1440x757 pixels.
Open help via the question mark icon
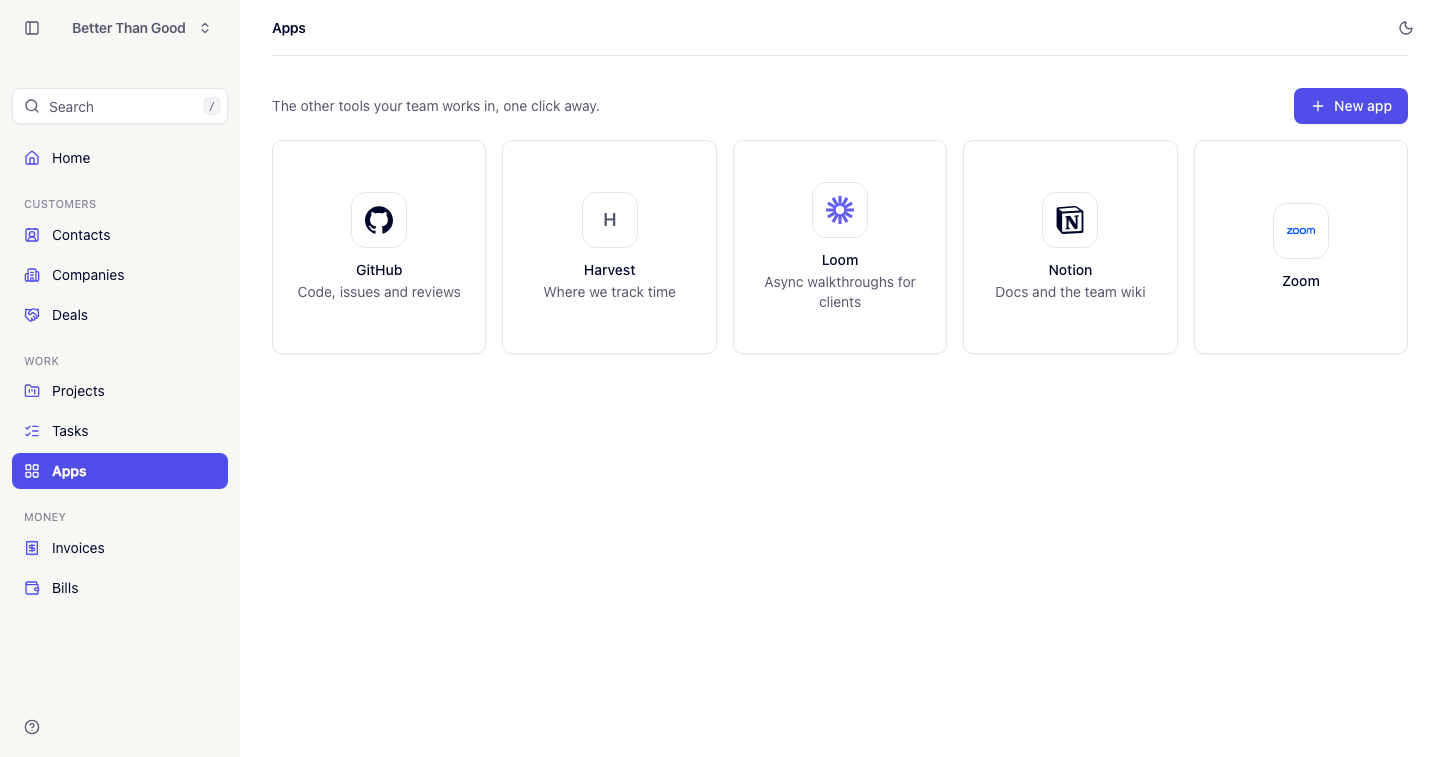pyautogui.click(x=32, y=727)
